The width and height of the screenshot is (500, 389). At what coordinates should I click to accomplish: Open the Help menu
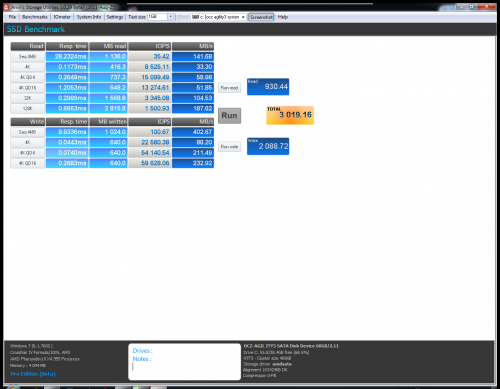click(283, 17)
